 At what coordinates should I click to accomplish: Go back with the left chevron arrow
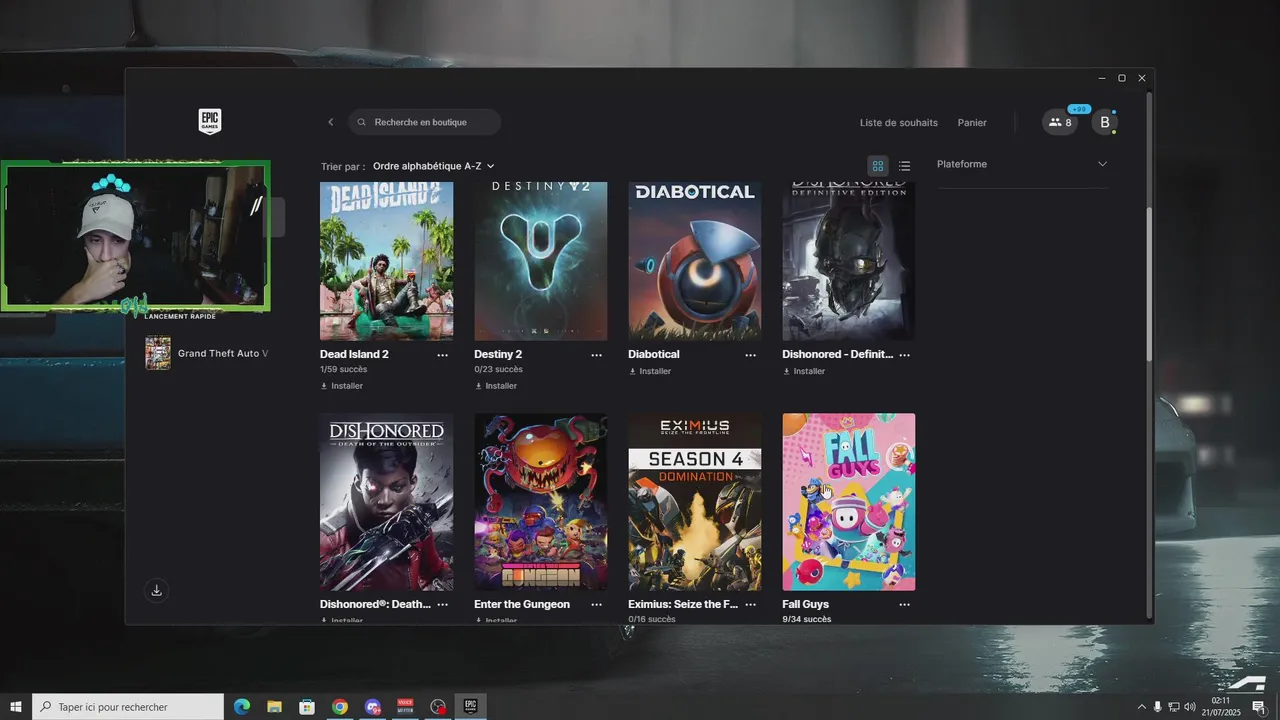tap(331, 122)
